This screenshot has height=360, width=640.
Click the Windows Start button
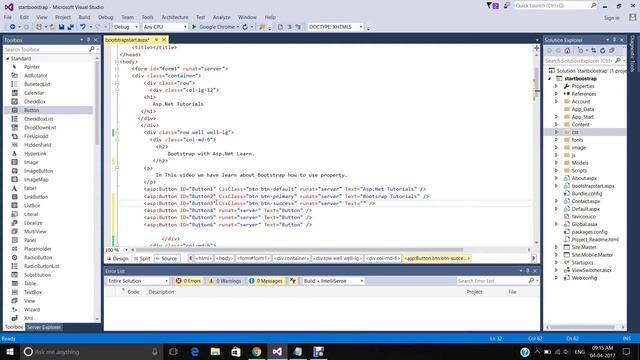(10, 352)
